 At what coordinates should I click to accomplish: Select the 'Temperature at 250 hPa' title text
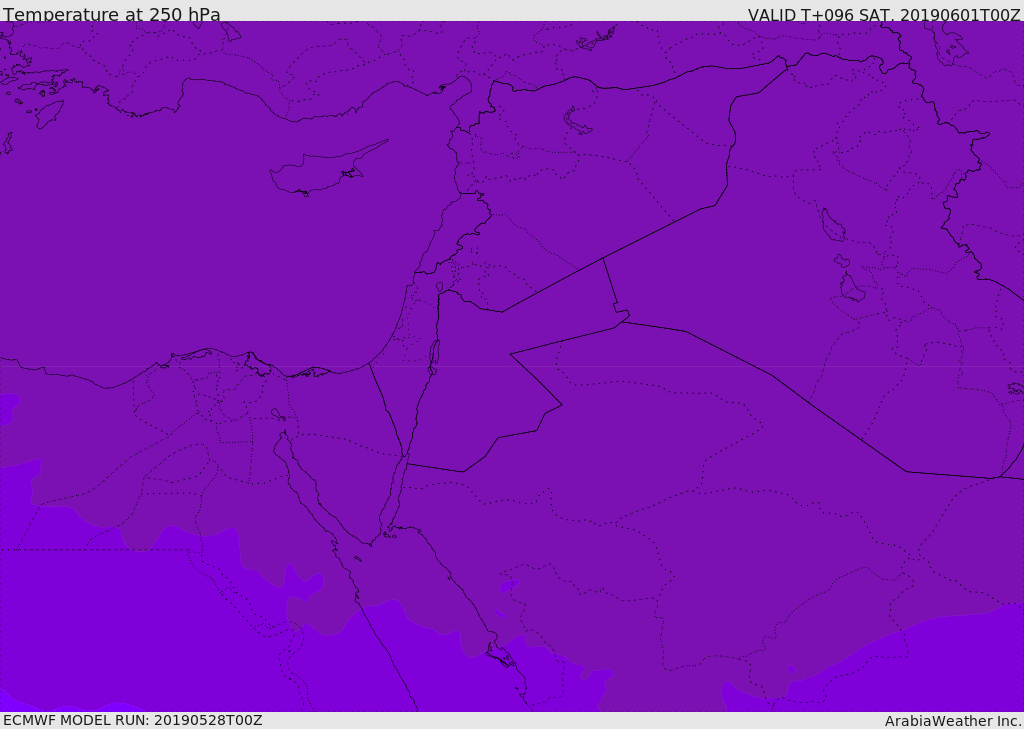pos(112,14)
